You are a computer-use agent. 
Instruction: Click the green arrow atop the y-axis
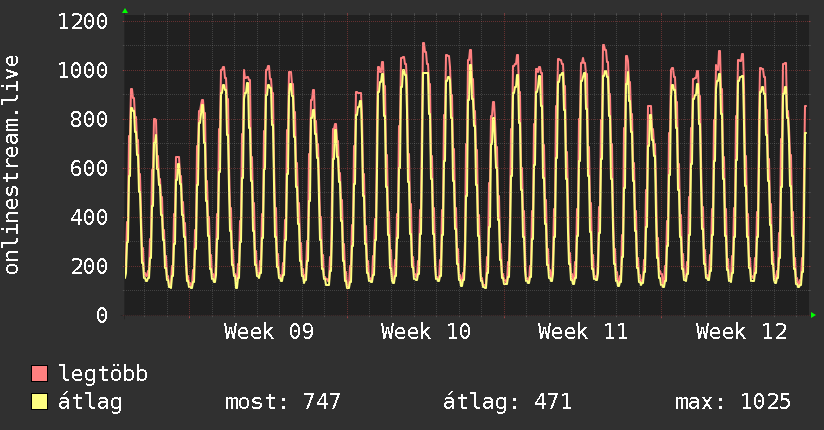pyautogui.click(x=124, y=11)
